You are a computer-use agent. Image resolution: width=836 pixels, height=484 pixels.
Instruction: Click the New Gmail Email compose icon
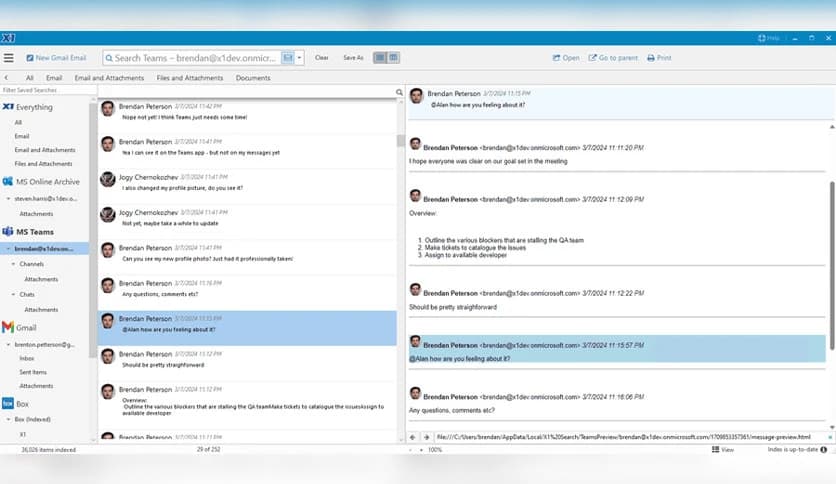click(30, 58)
